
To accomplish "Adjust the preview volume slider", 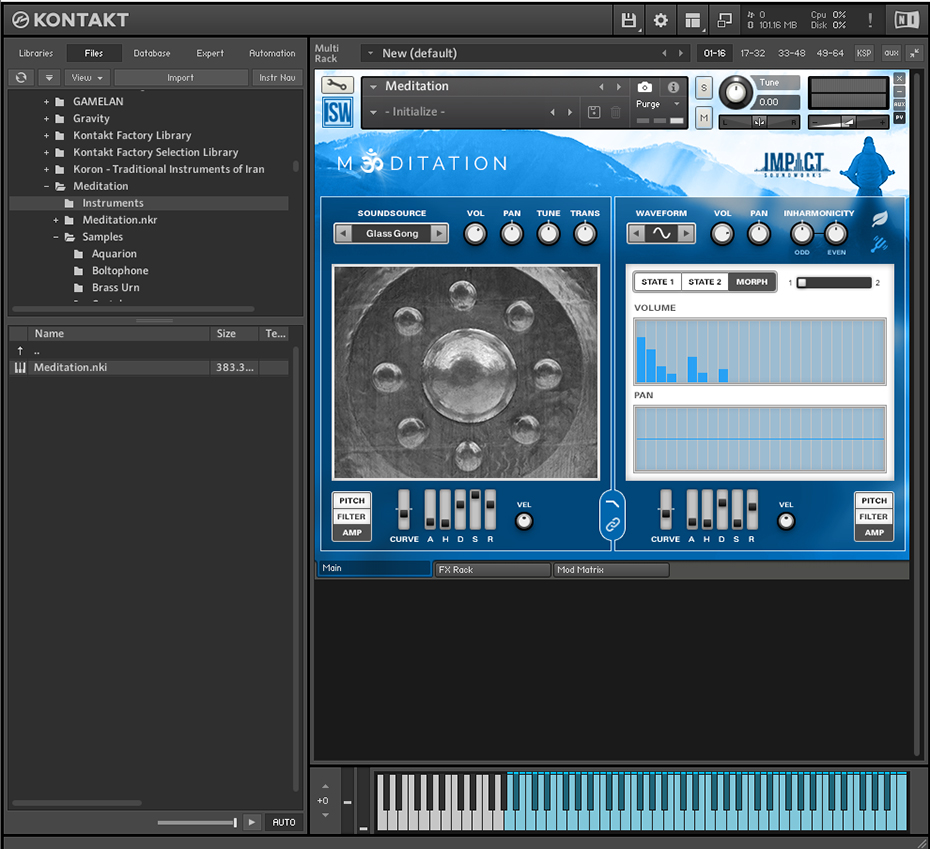I will click(198, 822).
